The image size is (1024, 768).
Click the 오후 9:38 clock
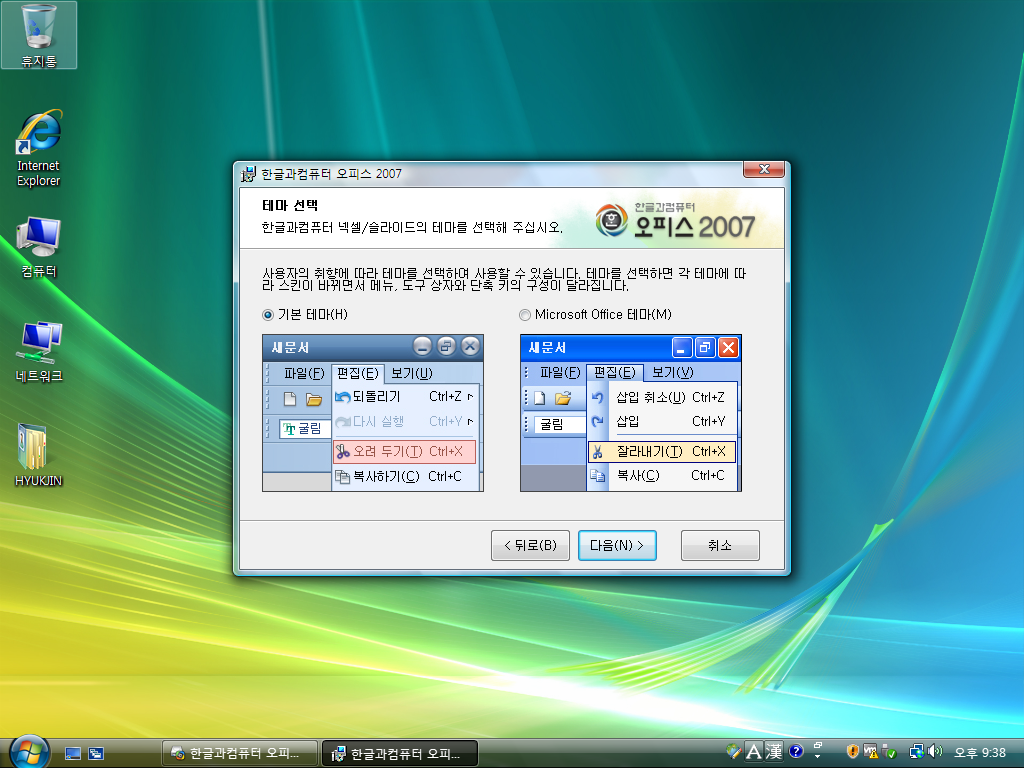tap(980, 753)
